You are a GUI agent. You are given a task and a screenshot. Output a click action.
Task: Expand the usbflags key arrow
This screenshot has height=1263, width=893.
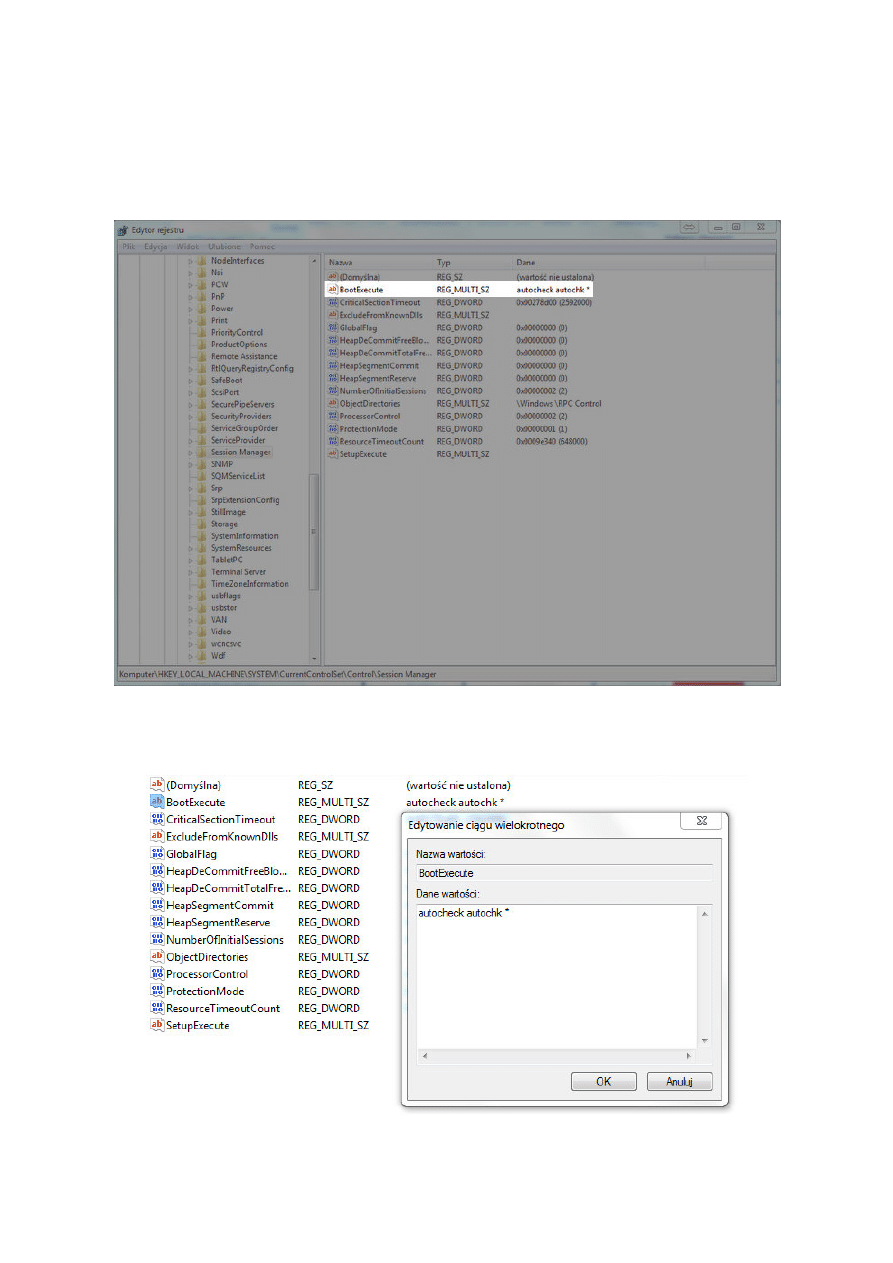click(190, 596)
